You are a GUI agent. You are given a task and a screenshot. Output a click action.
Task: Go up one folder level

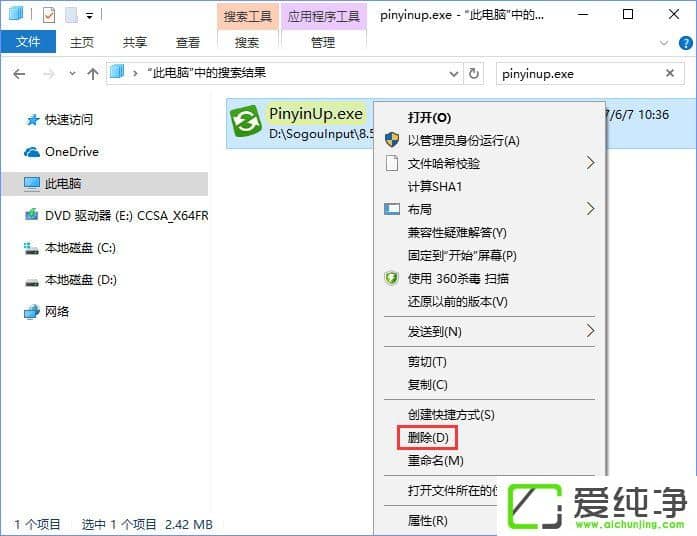(x=92, y=73)
